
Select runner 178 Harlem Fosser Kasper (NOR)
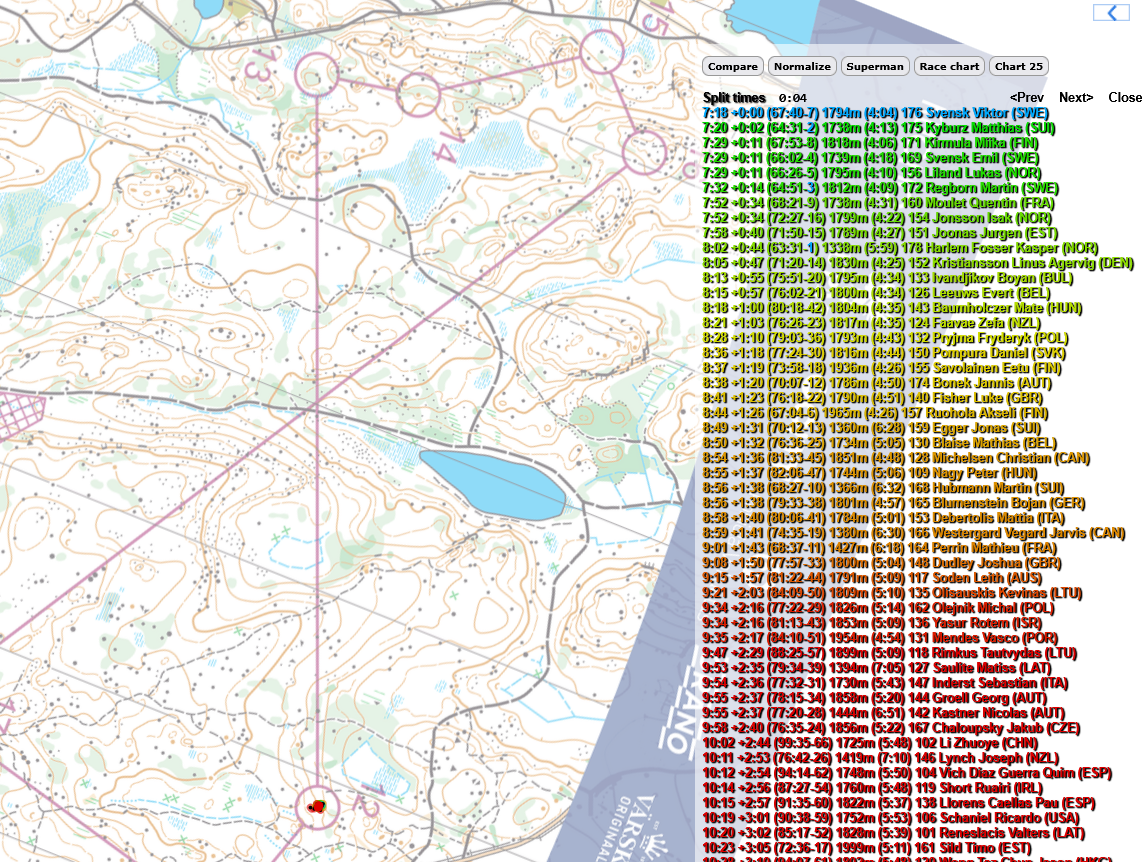pyautogui.click(x=900, y=248)
